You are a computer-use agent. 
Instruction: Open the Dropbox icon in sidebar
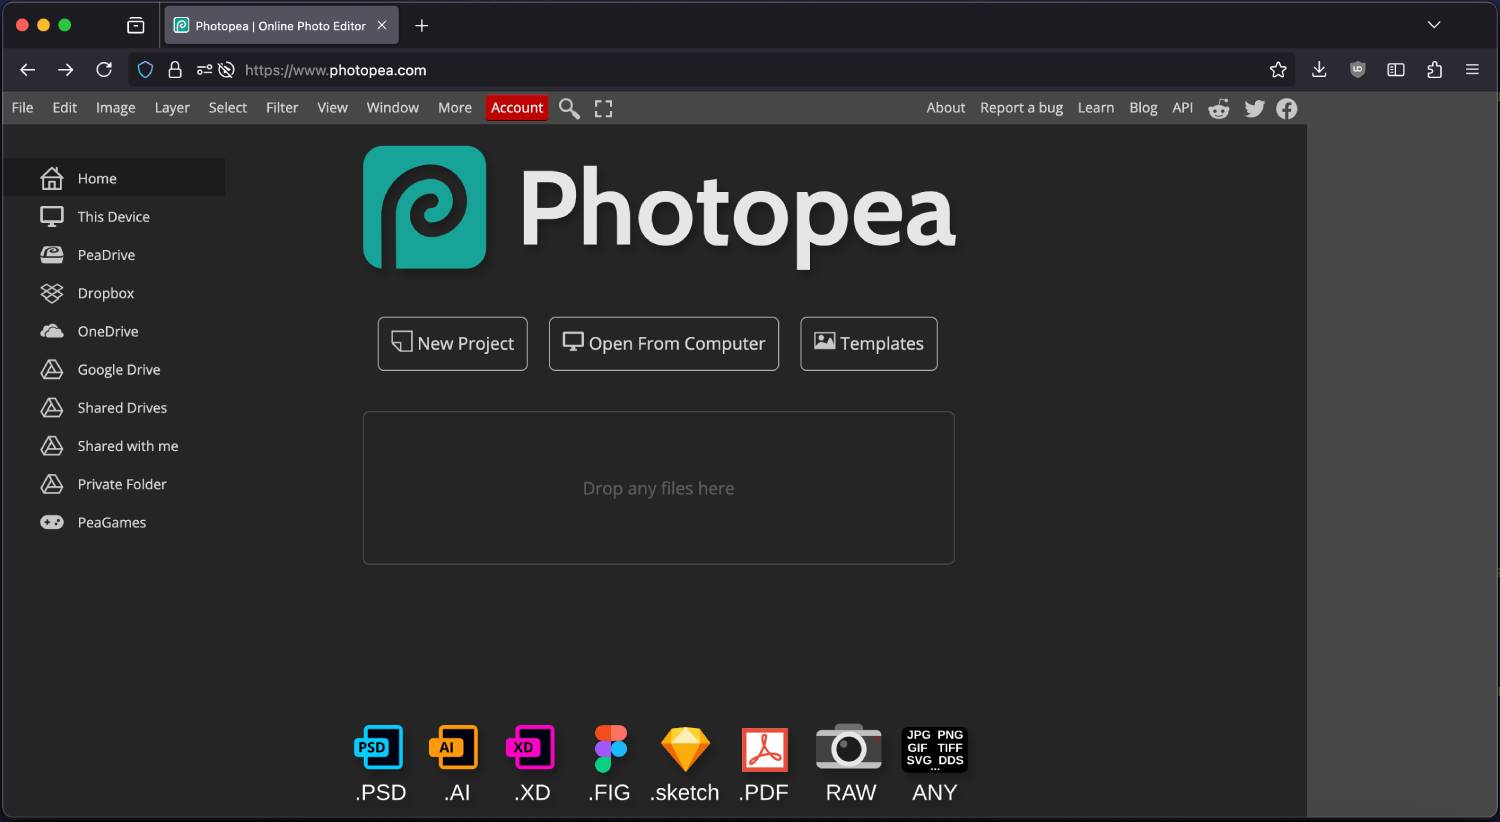point(52,293)
